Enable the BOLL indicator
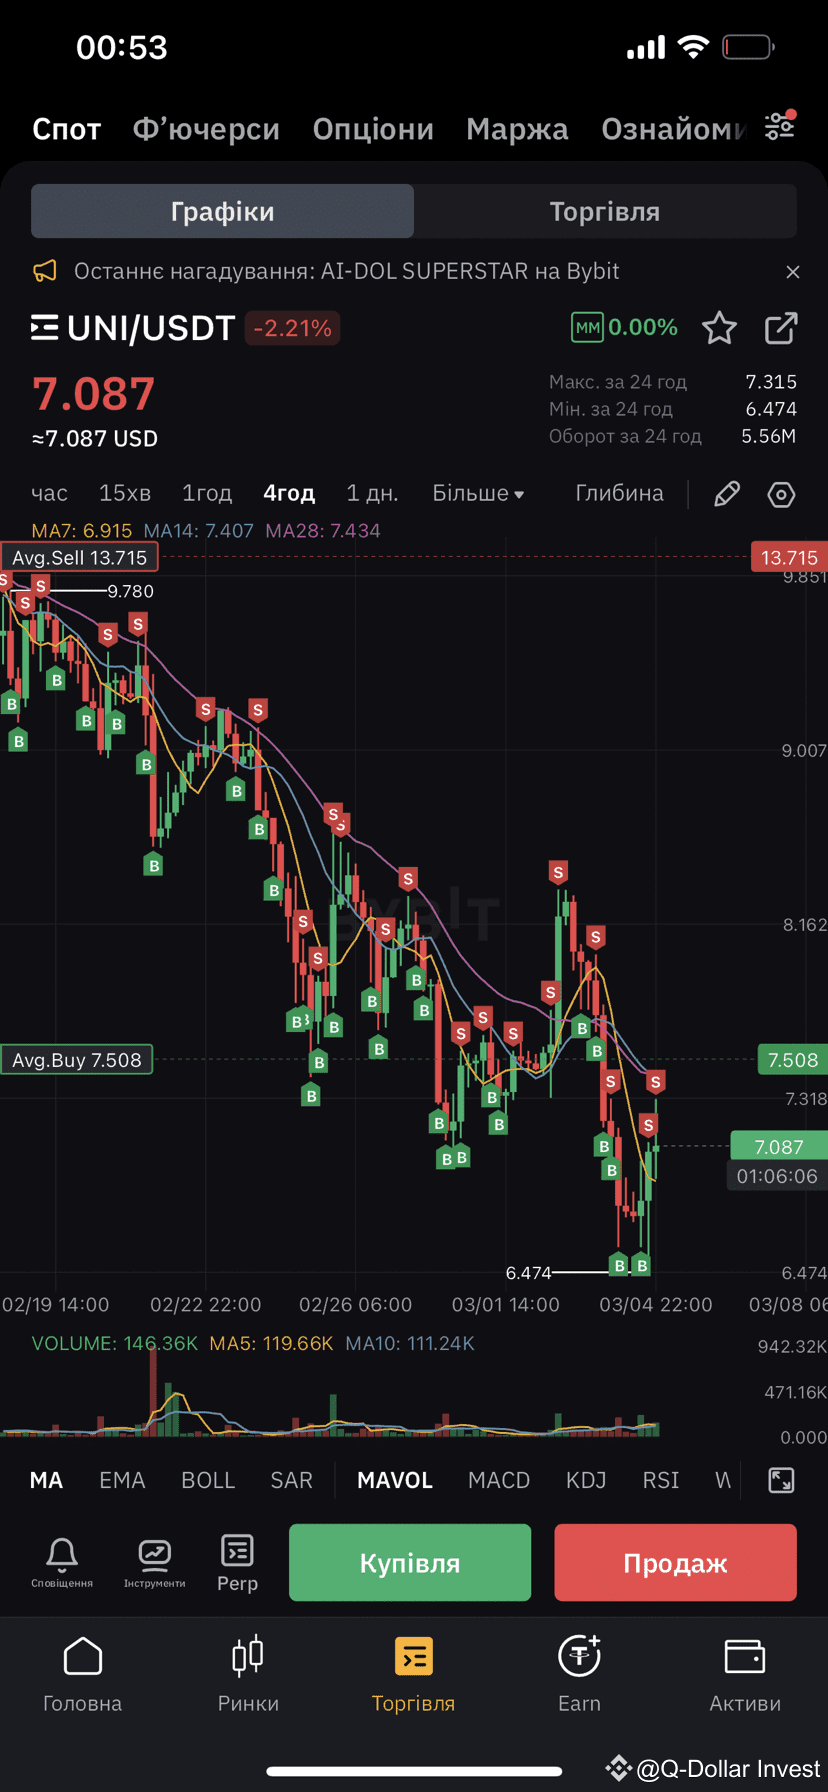 (x=208, y=1480)
